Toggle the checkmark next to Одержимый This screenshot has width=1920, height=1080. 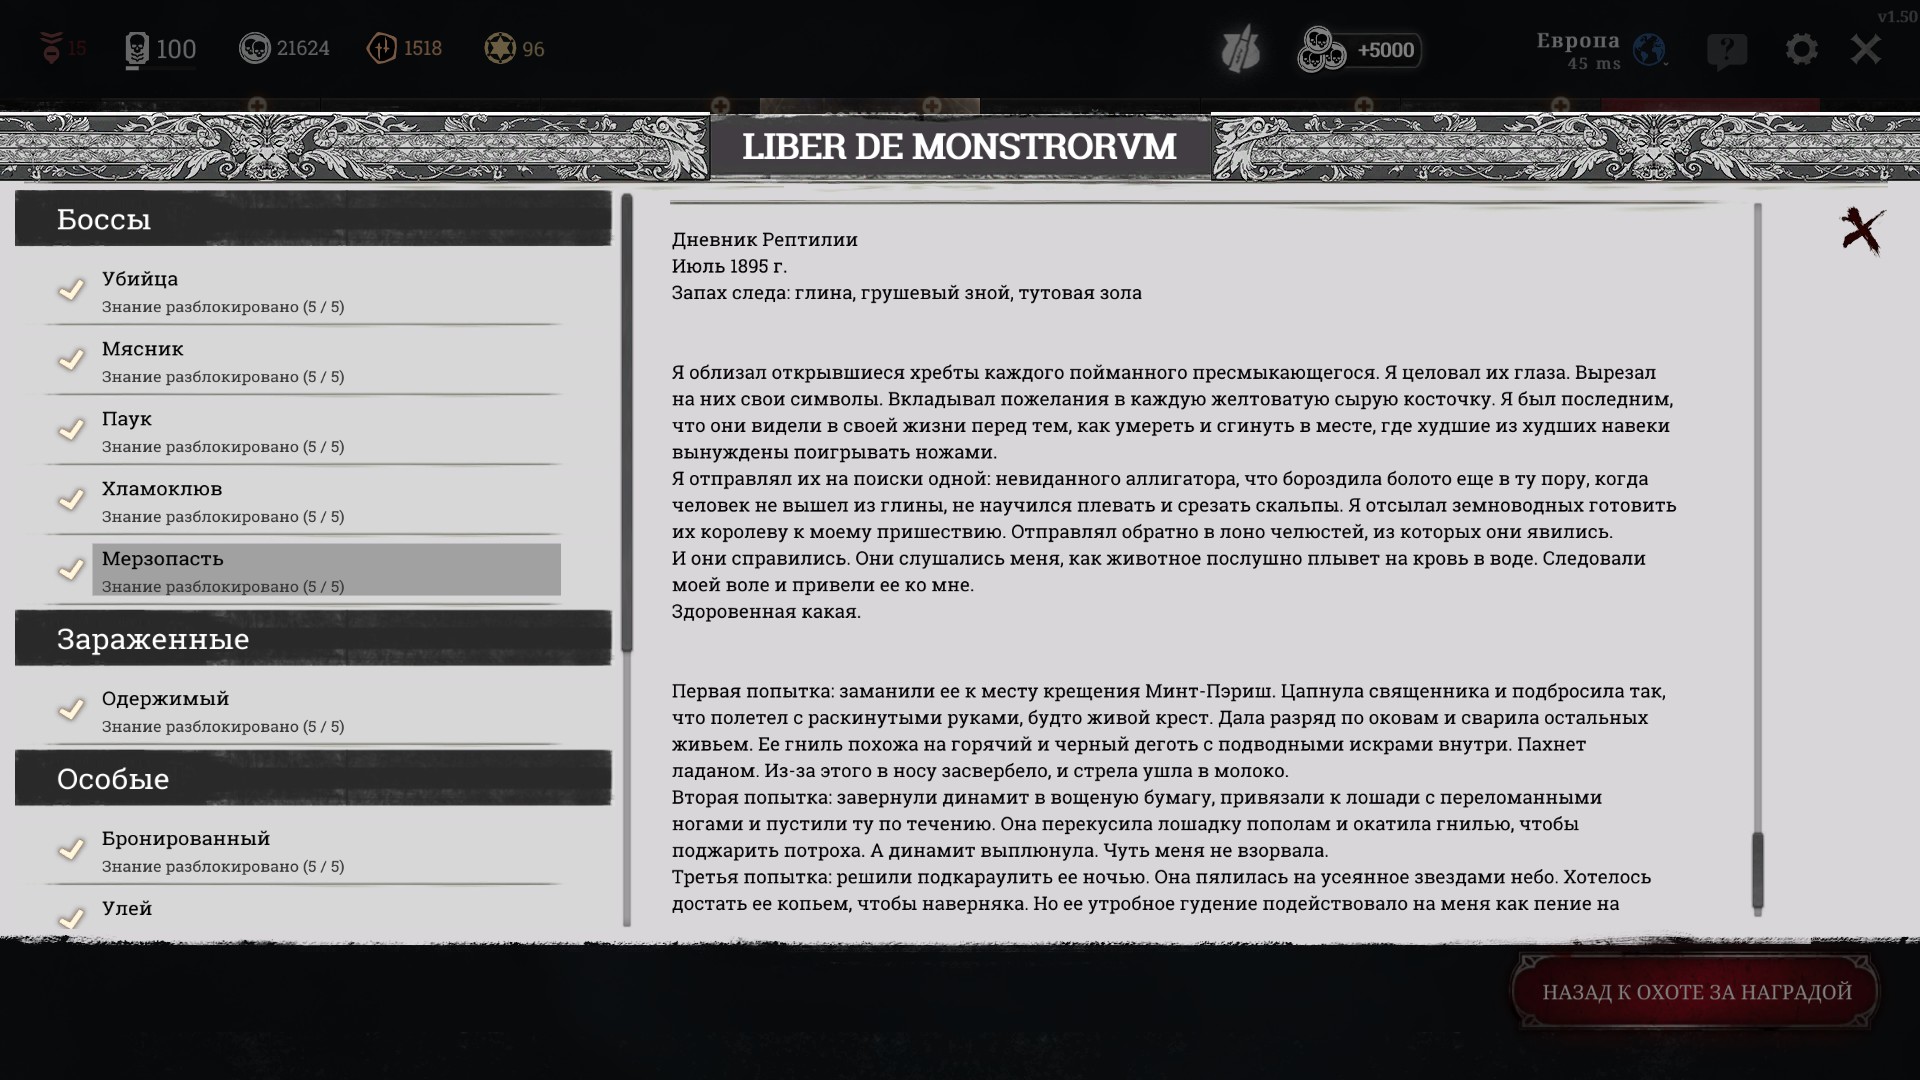click(71, 710)
